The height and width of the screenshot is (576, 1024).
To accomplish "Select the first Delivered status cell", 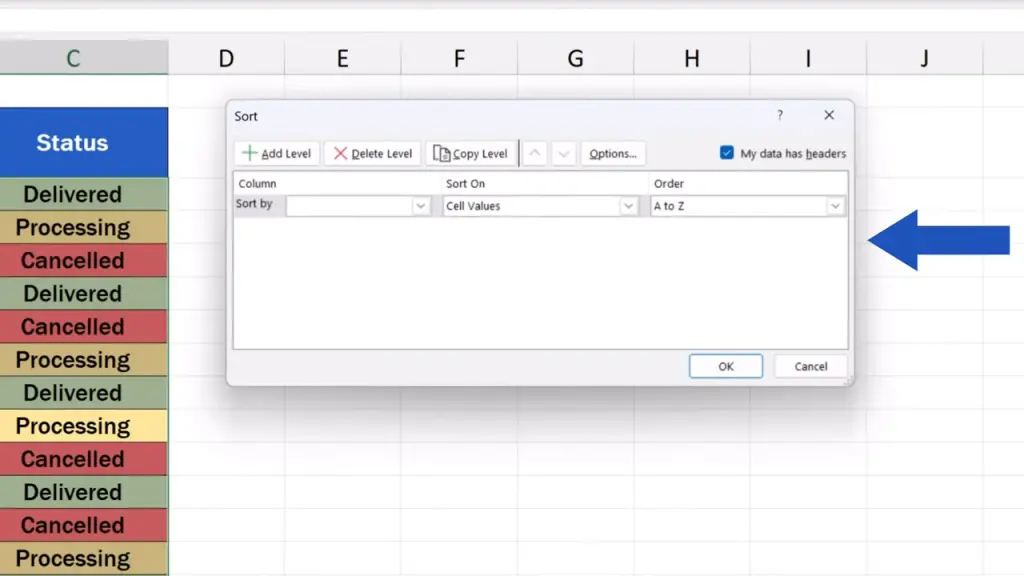I will point(73,195).
